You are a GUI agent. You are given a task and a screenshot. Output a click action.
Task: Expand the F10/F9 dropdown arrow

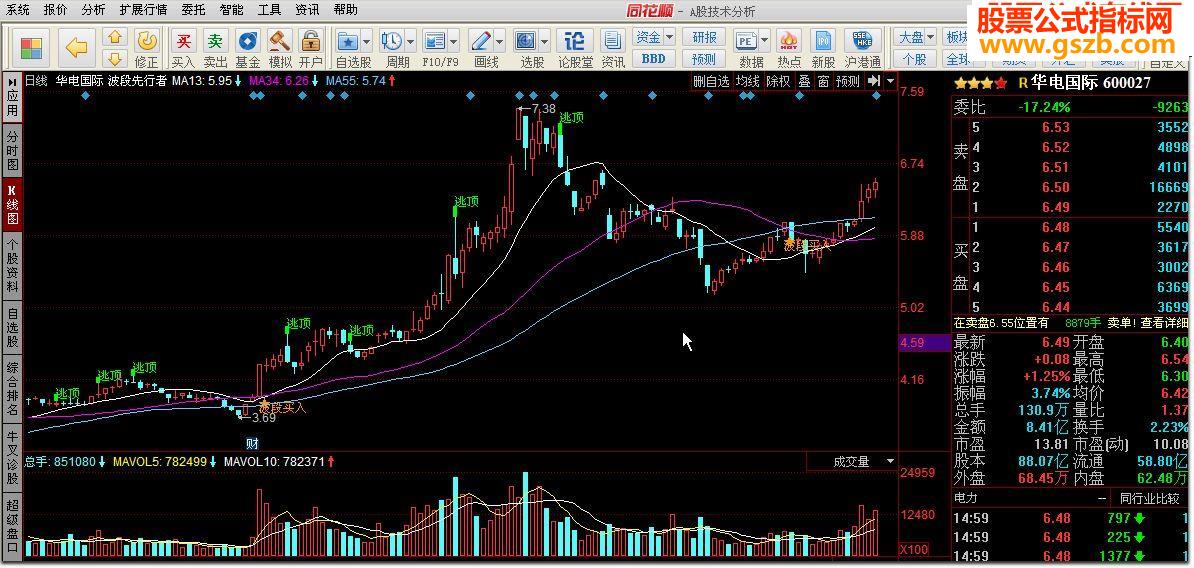[454, 41]
